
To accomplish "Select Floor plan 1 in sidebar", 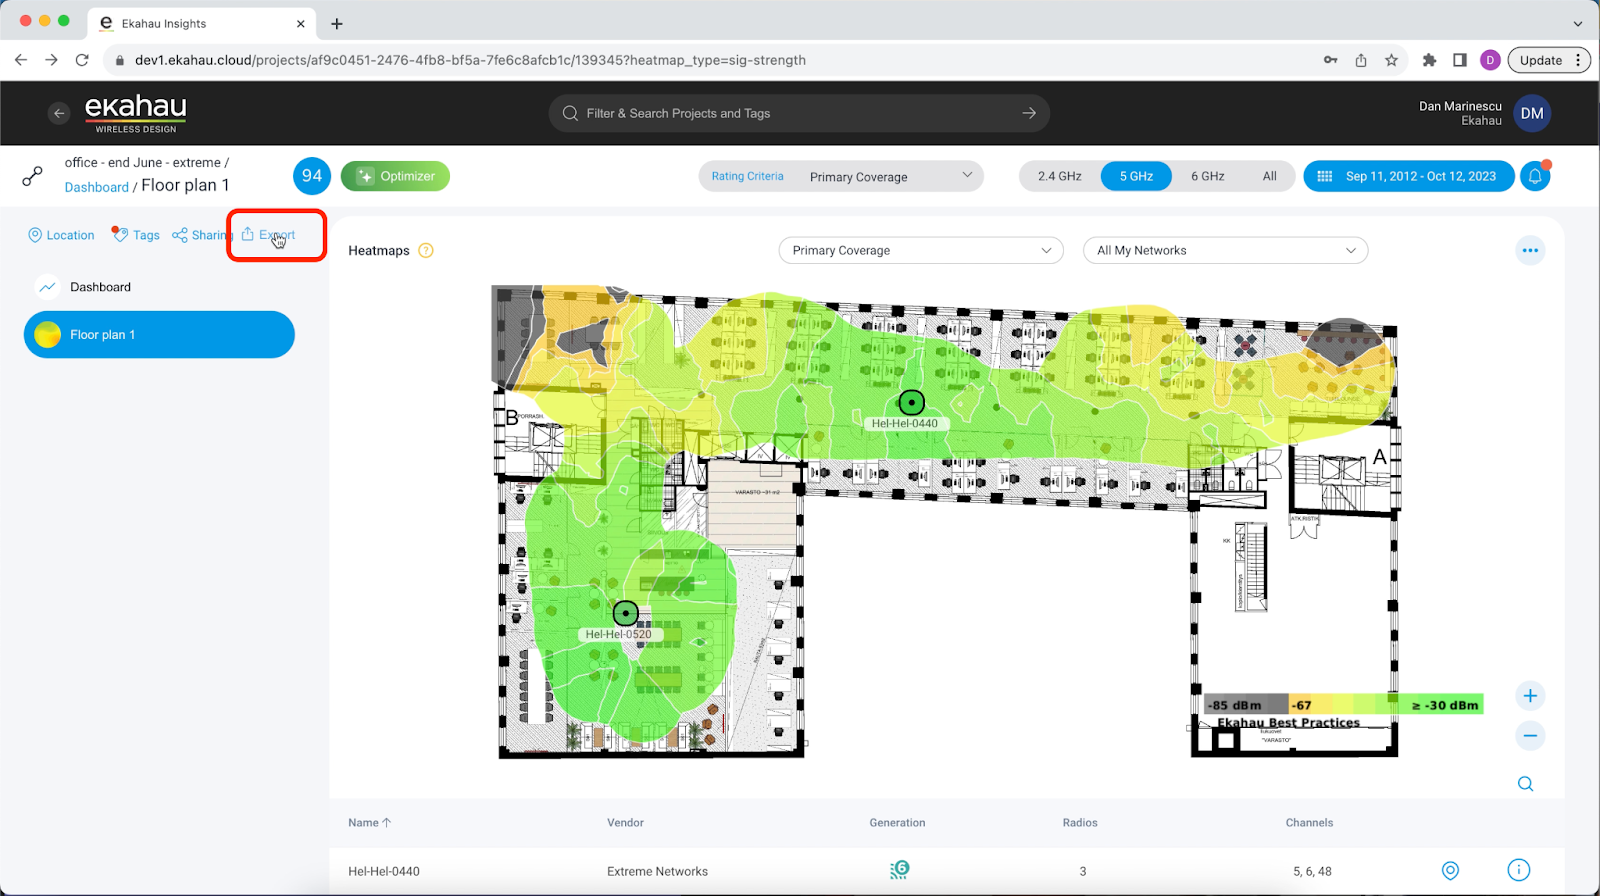I will [x=159, y=335].
